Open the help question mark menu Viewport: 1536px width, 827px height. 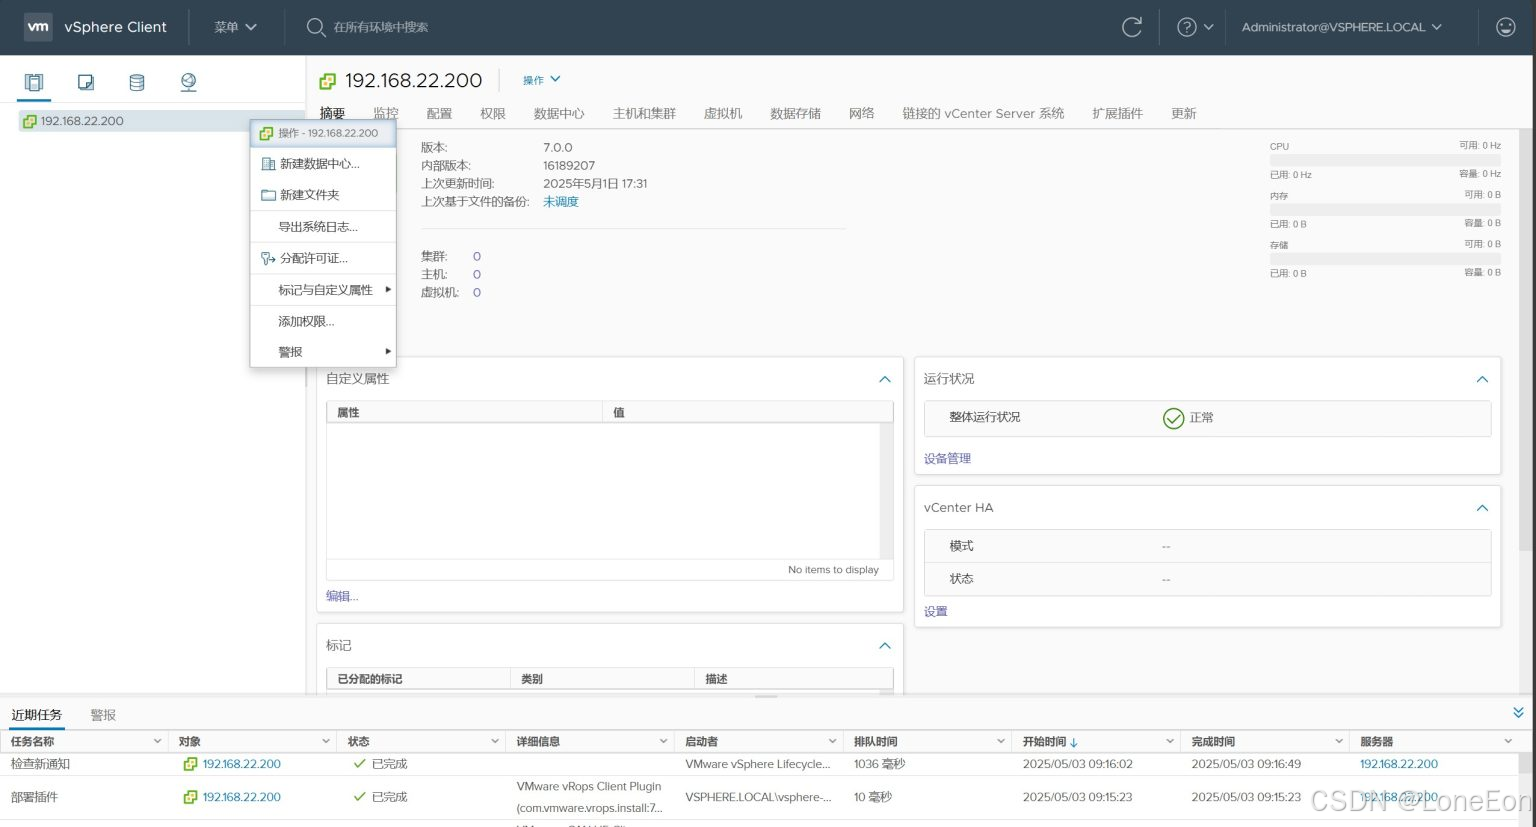[1195, 27]
